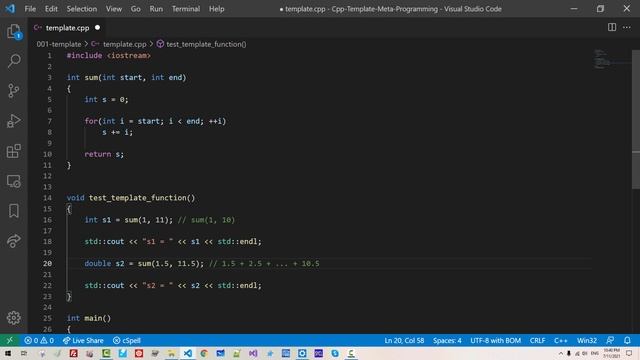Click 'test_template_function()' on line 14
640x360 pixels.
click(142, 198)
